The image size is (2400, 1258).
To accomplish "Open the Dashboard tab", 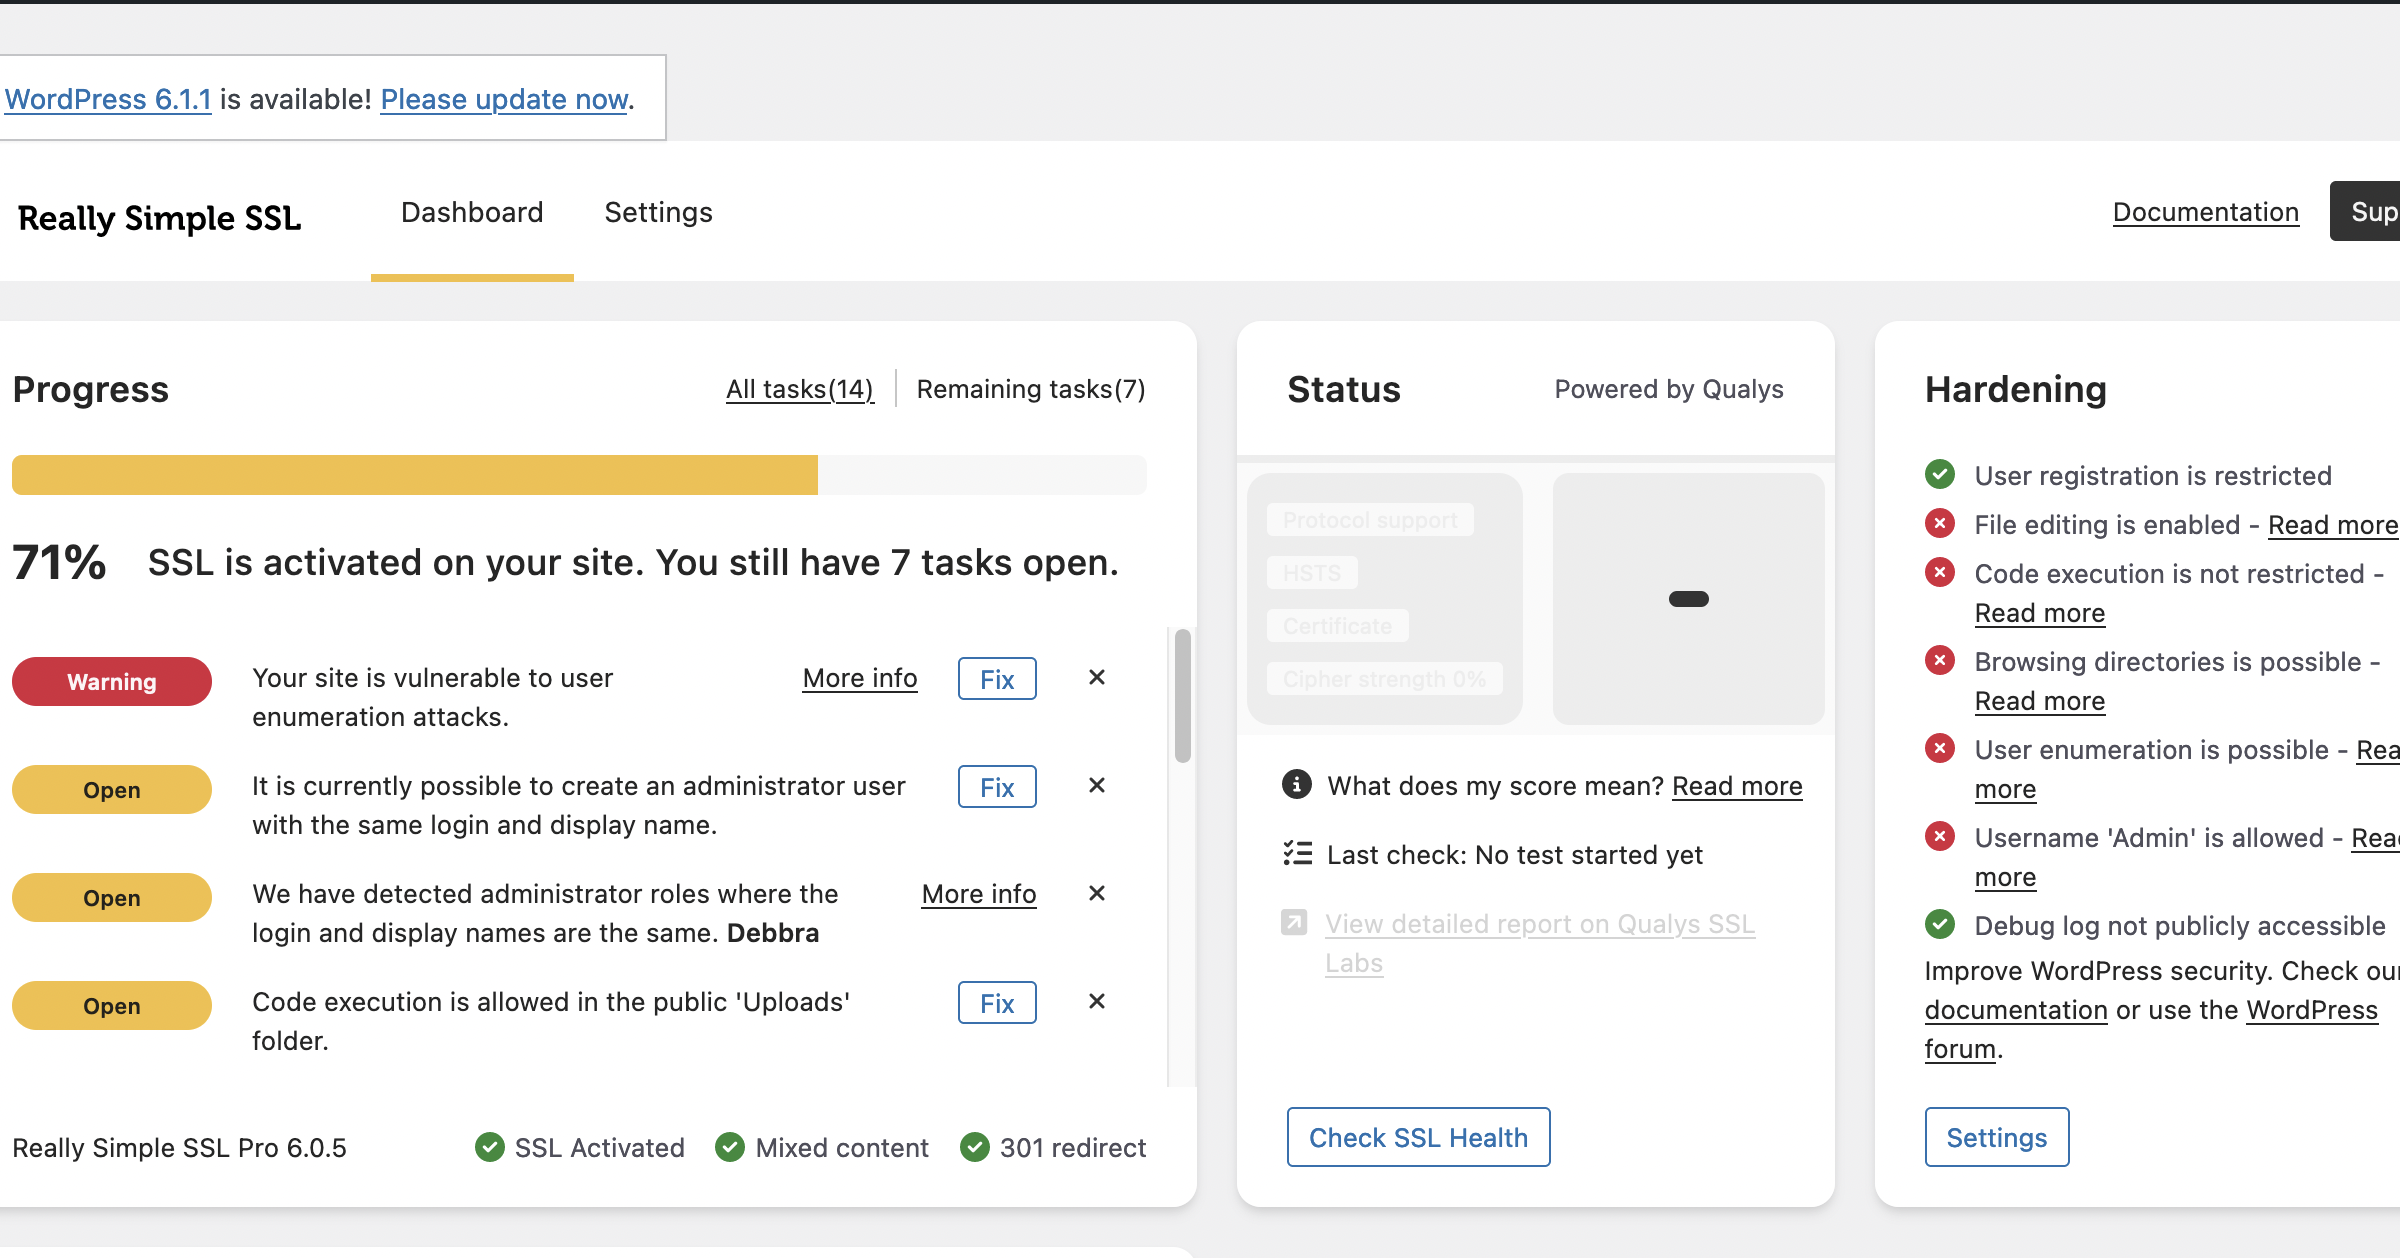I will click(x=472, y=212).
